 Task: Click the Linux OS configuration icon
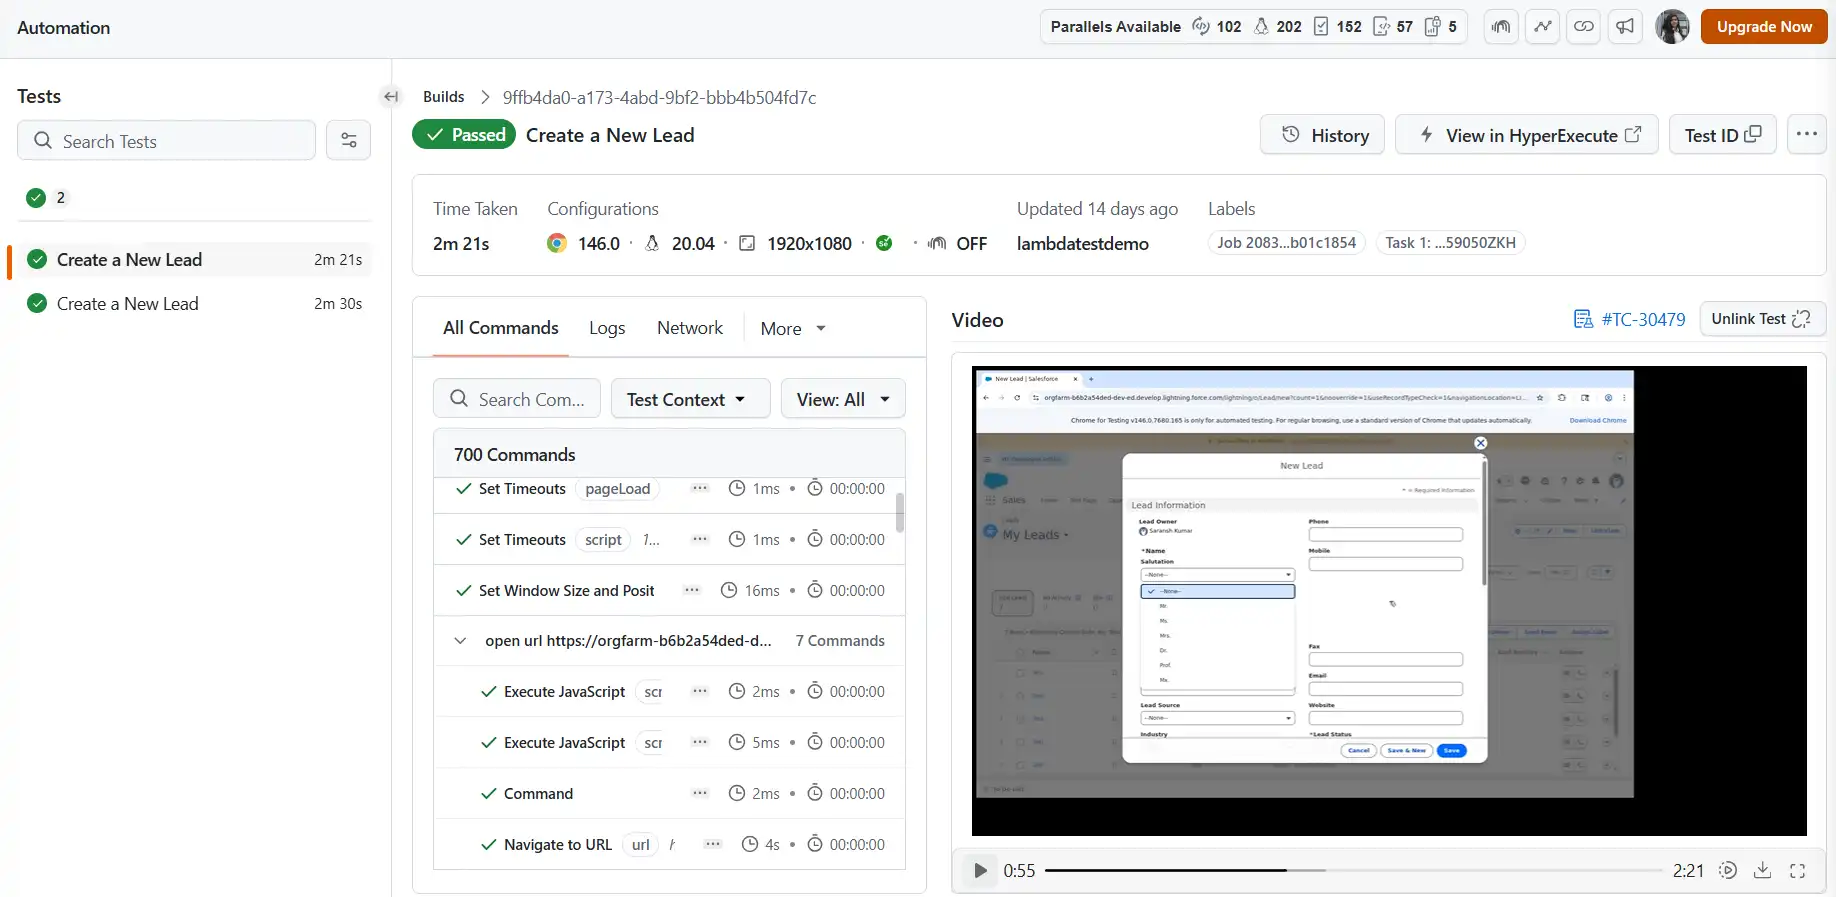coord(652,243)
